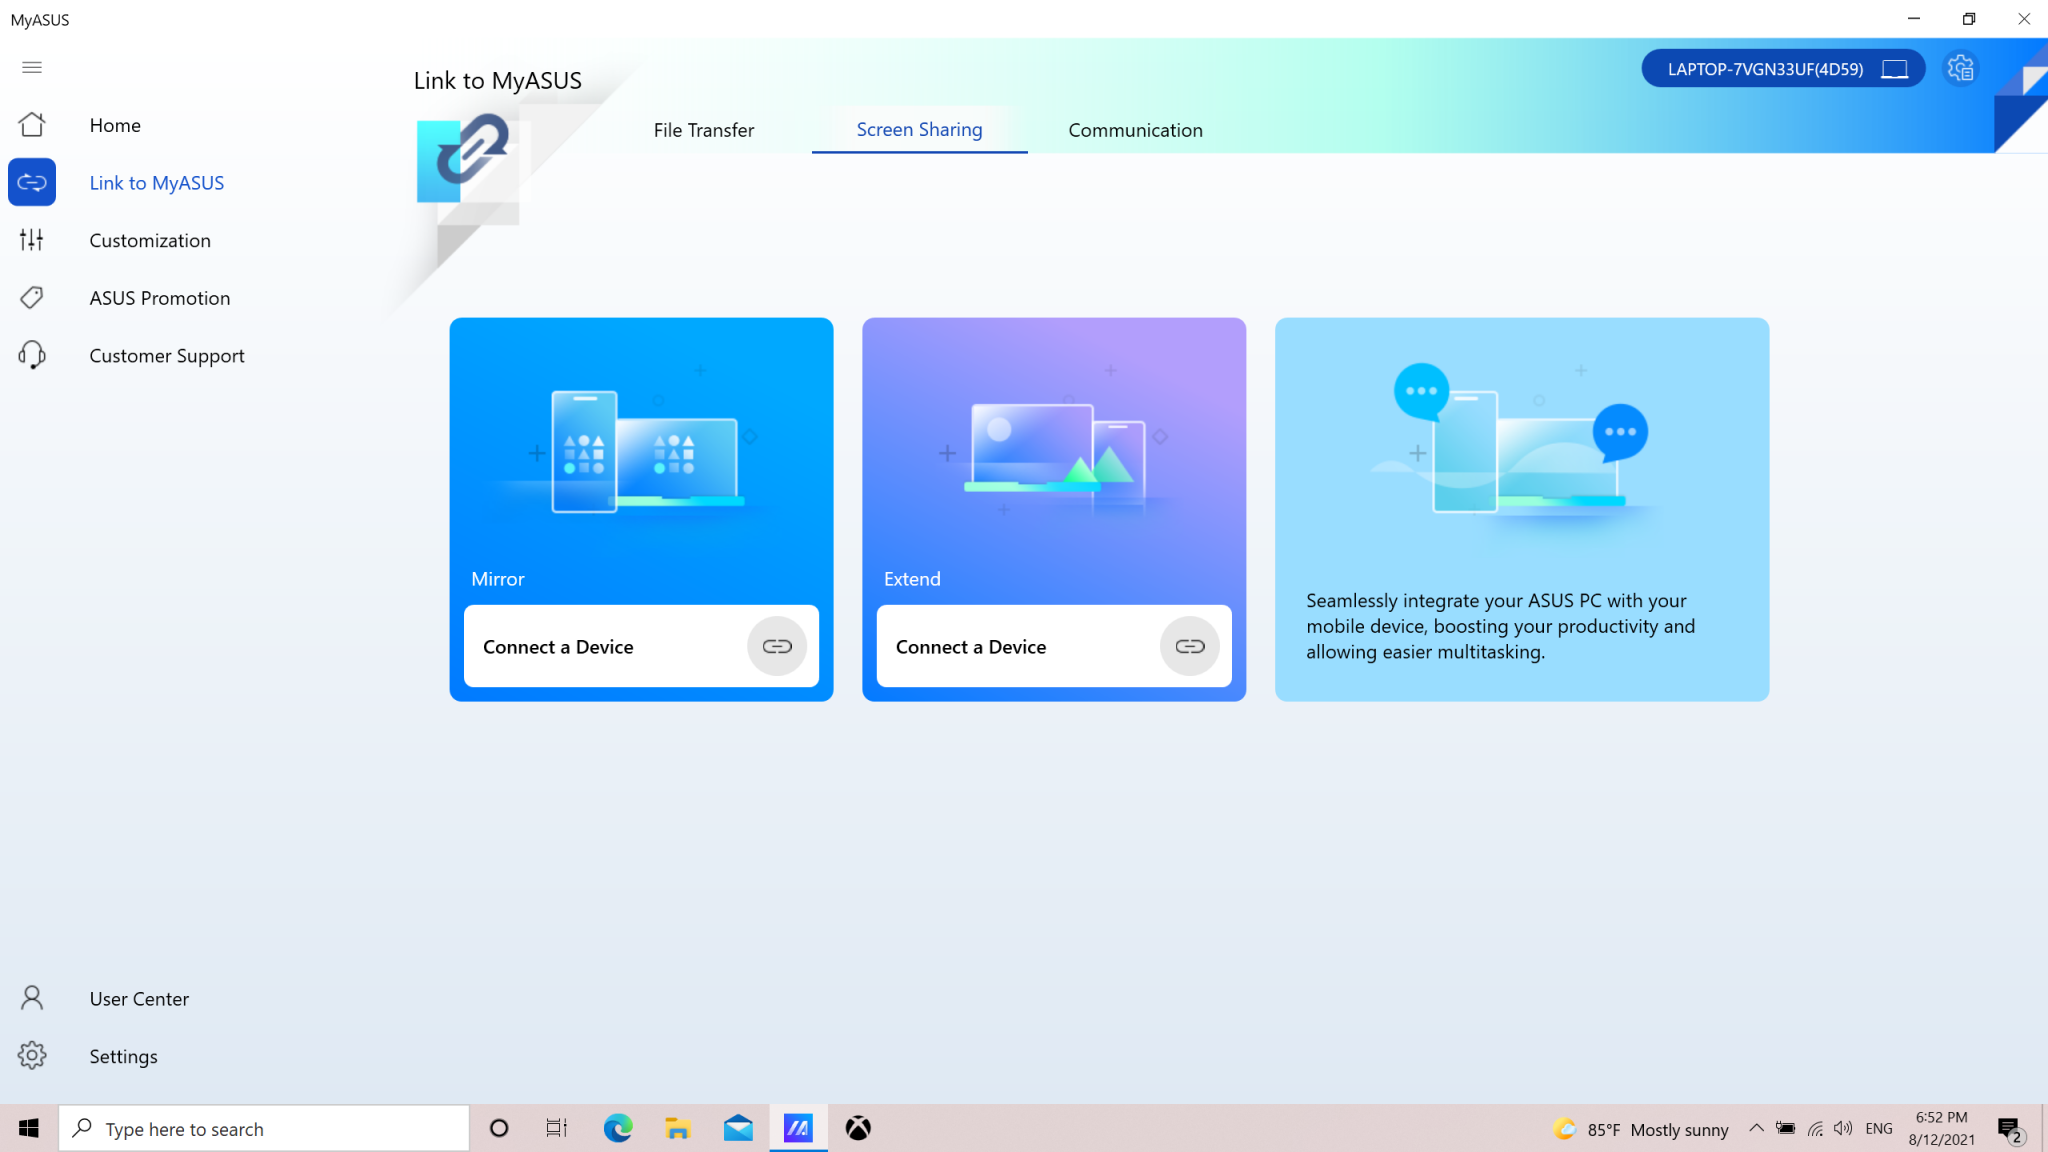Click the Wi-Fi network tray icon

pos(1815,1128)
